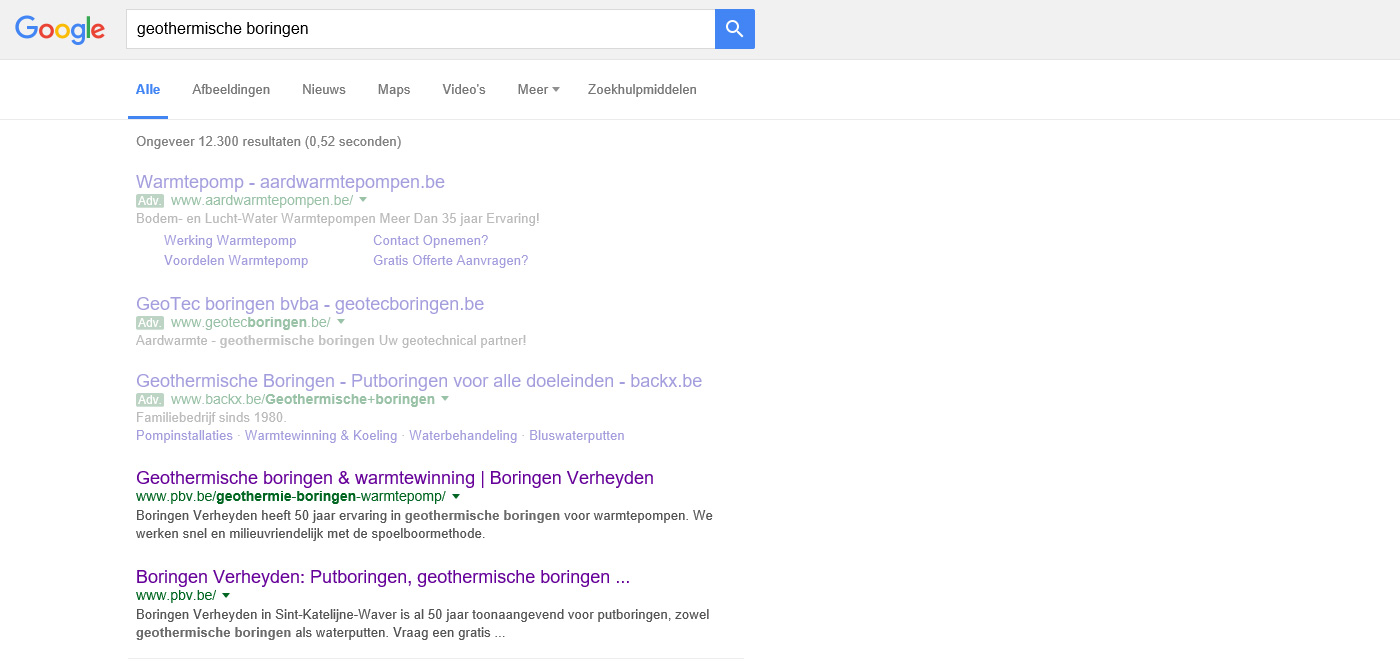This screenshot has height=666, width=1400.
Task: Open the Video's tab
Action: (464, 90)
